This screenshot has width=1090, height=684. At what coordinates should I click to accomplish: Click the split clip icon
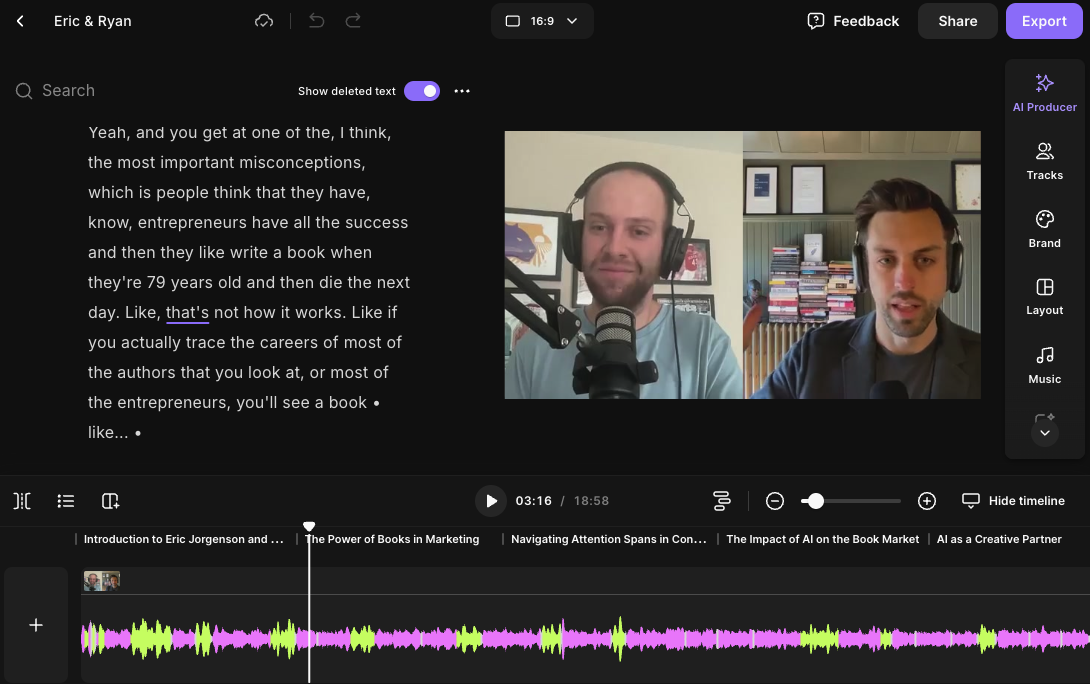[x=22, y=501]
